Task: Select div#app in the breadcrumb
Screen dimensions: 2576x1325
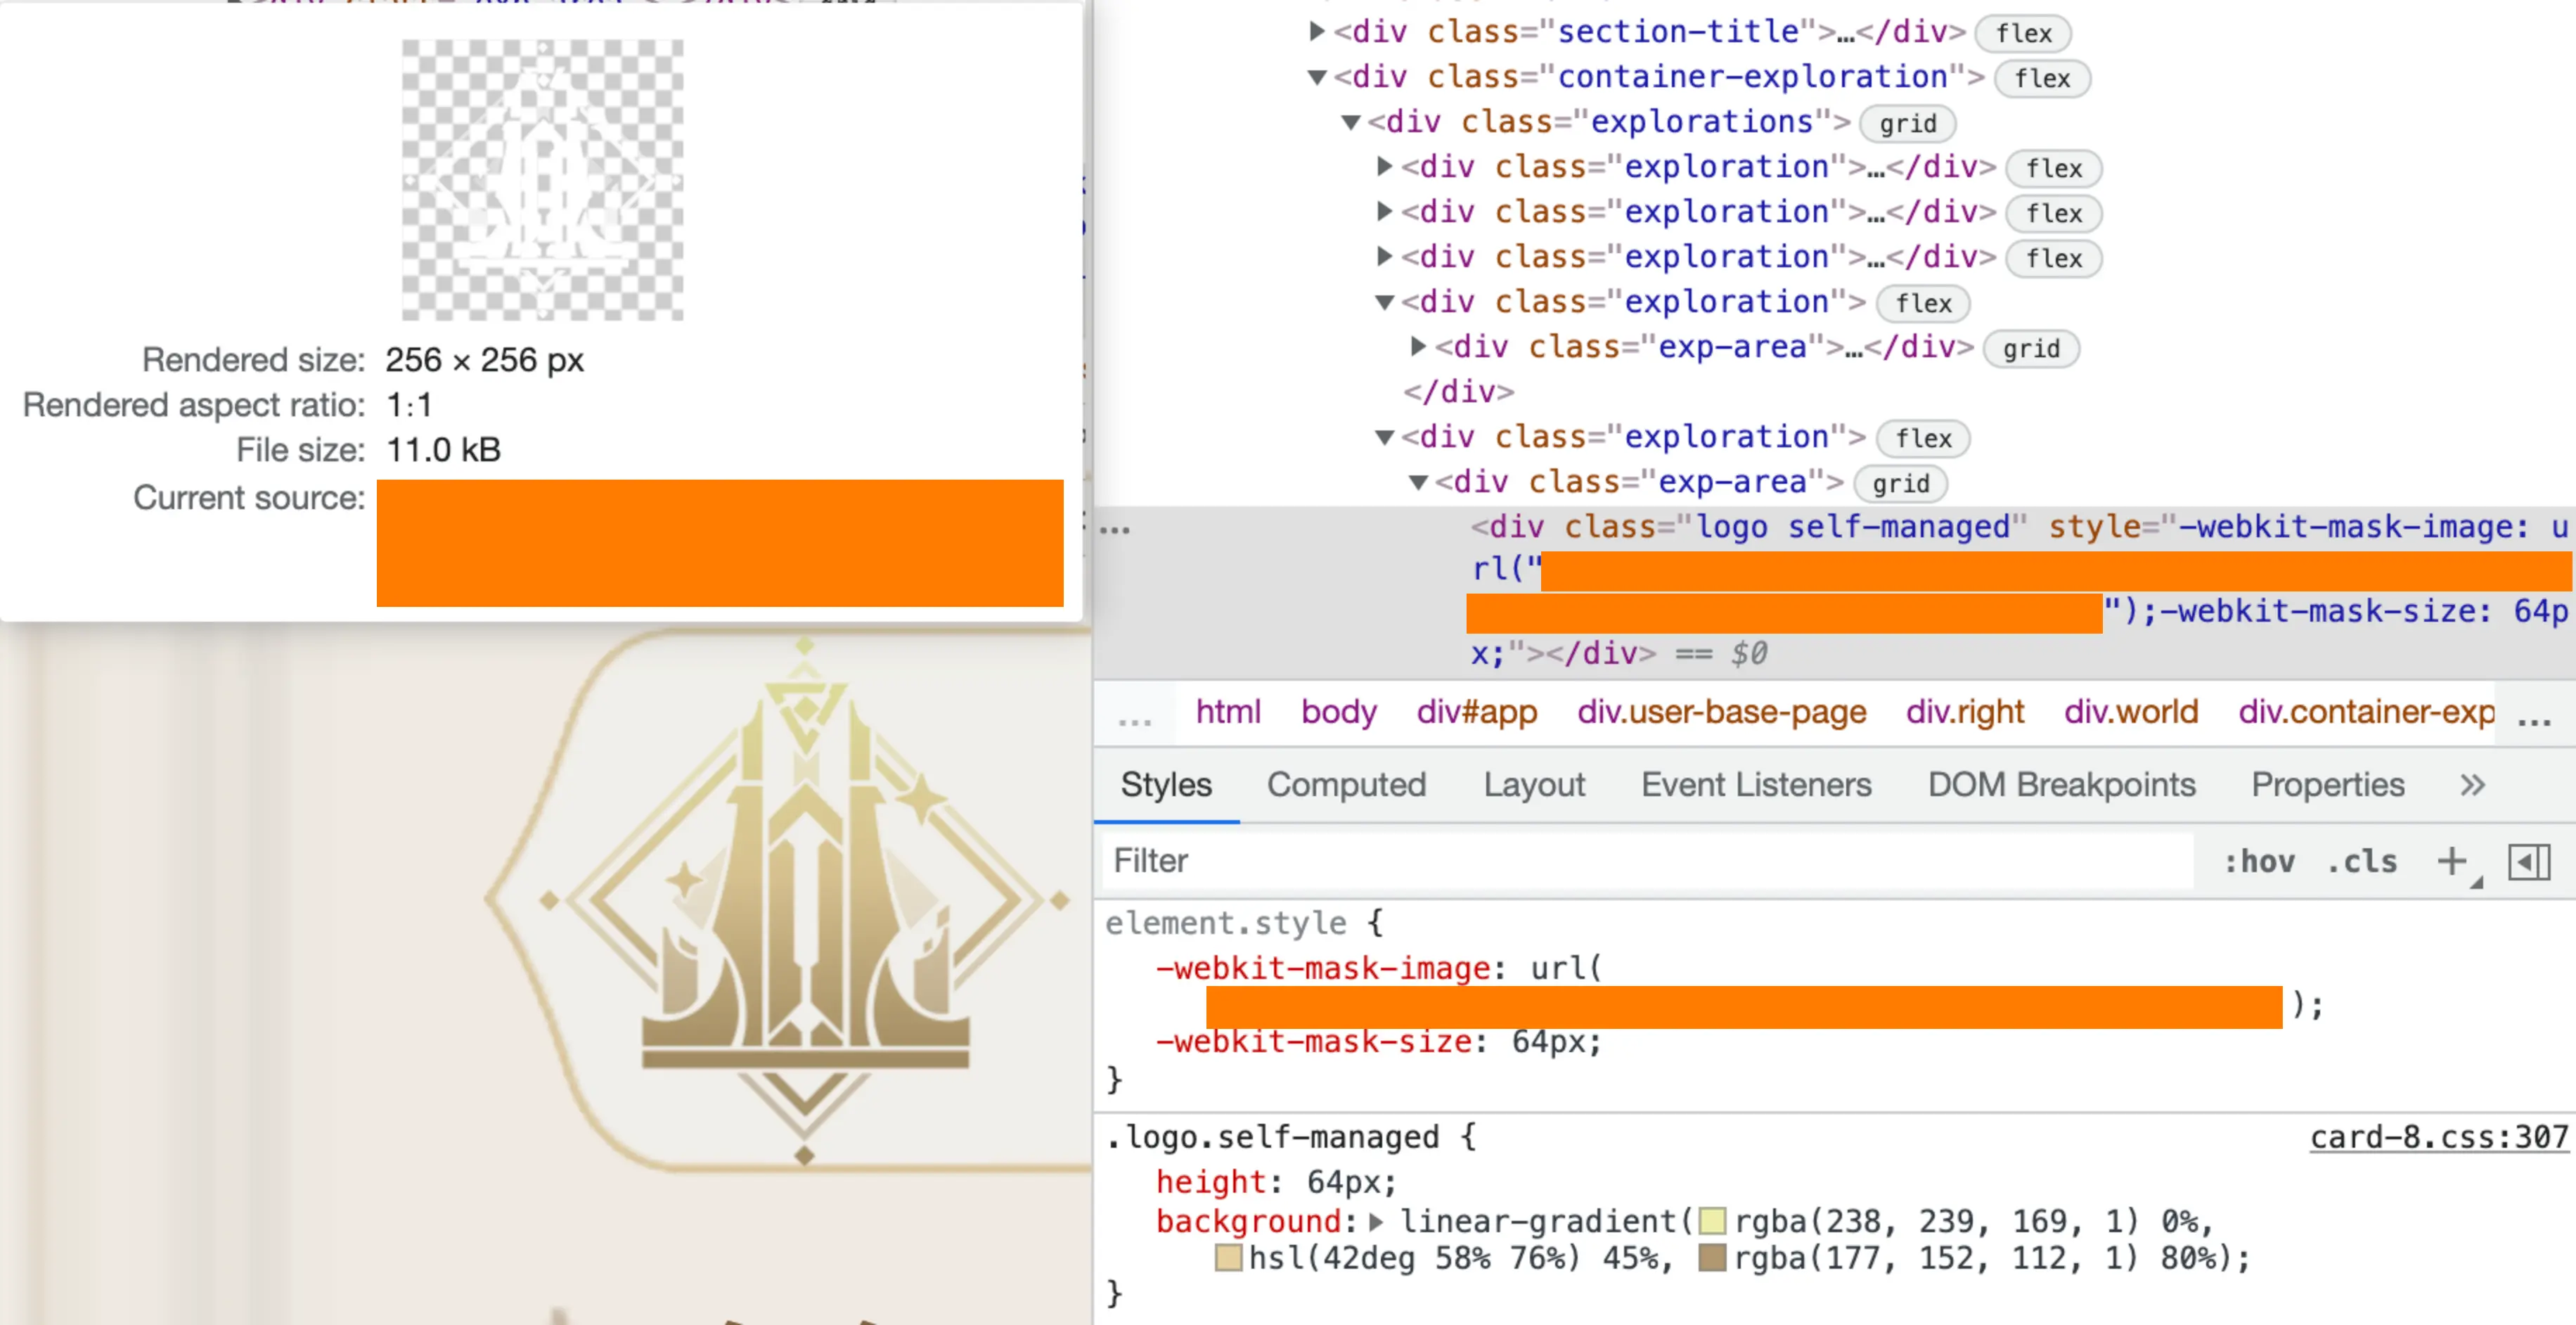Action: [x=1476, y=712]
